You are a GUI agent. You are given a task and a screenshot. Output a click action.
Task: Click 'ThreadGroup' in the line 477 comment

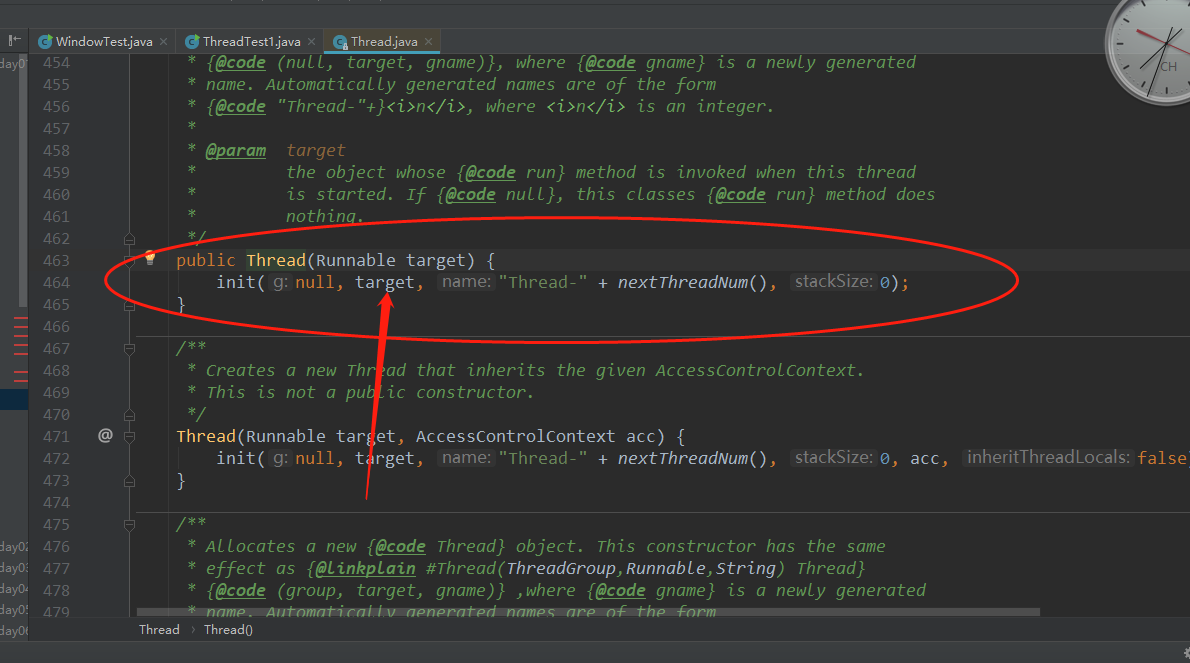561,568
